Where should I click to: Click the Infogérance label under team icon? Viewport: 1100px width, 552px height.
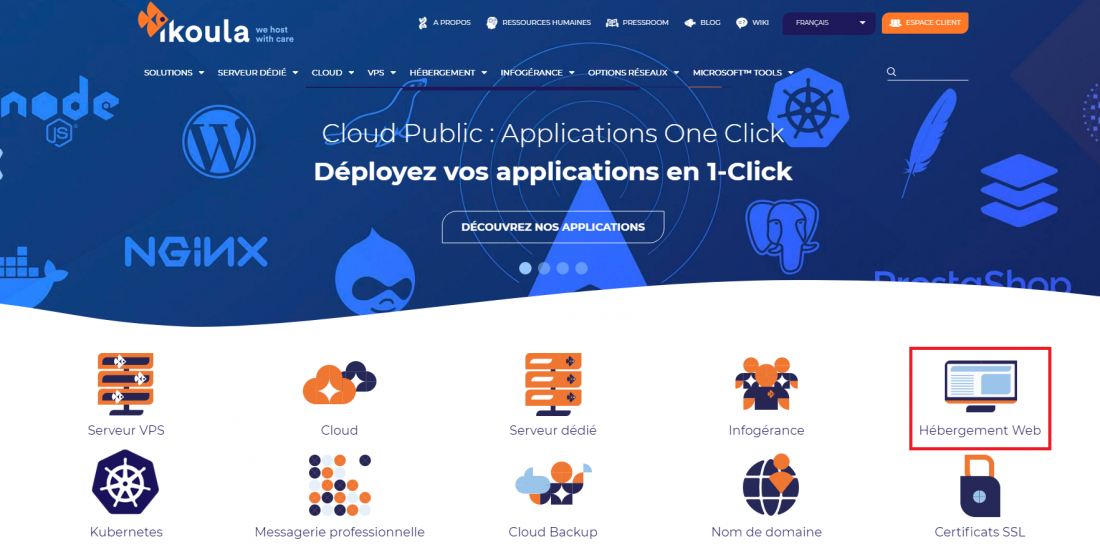point(766,431)
